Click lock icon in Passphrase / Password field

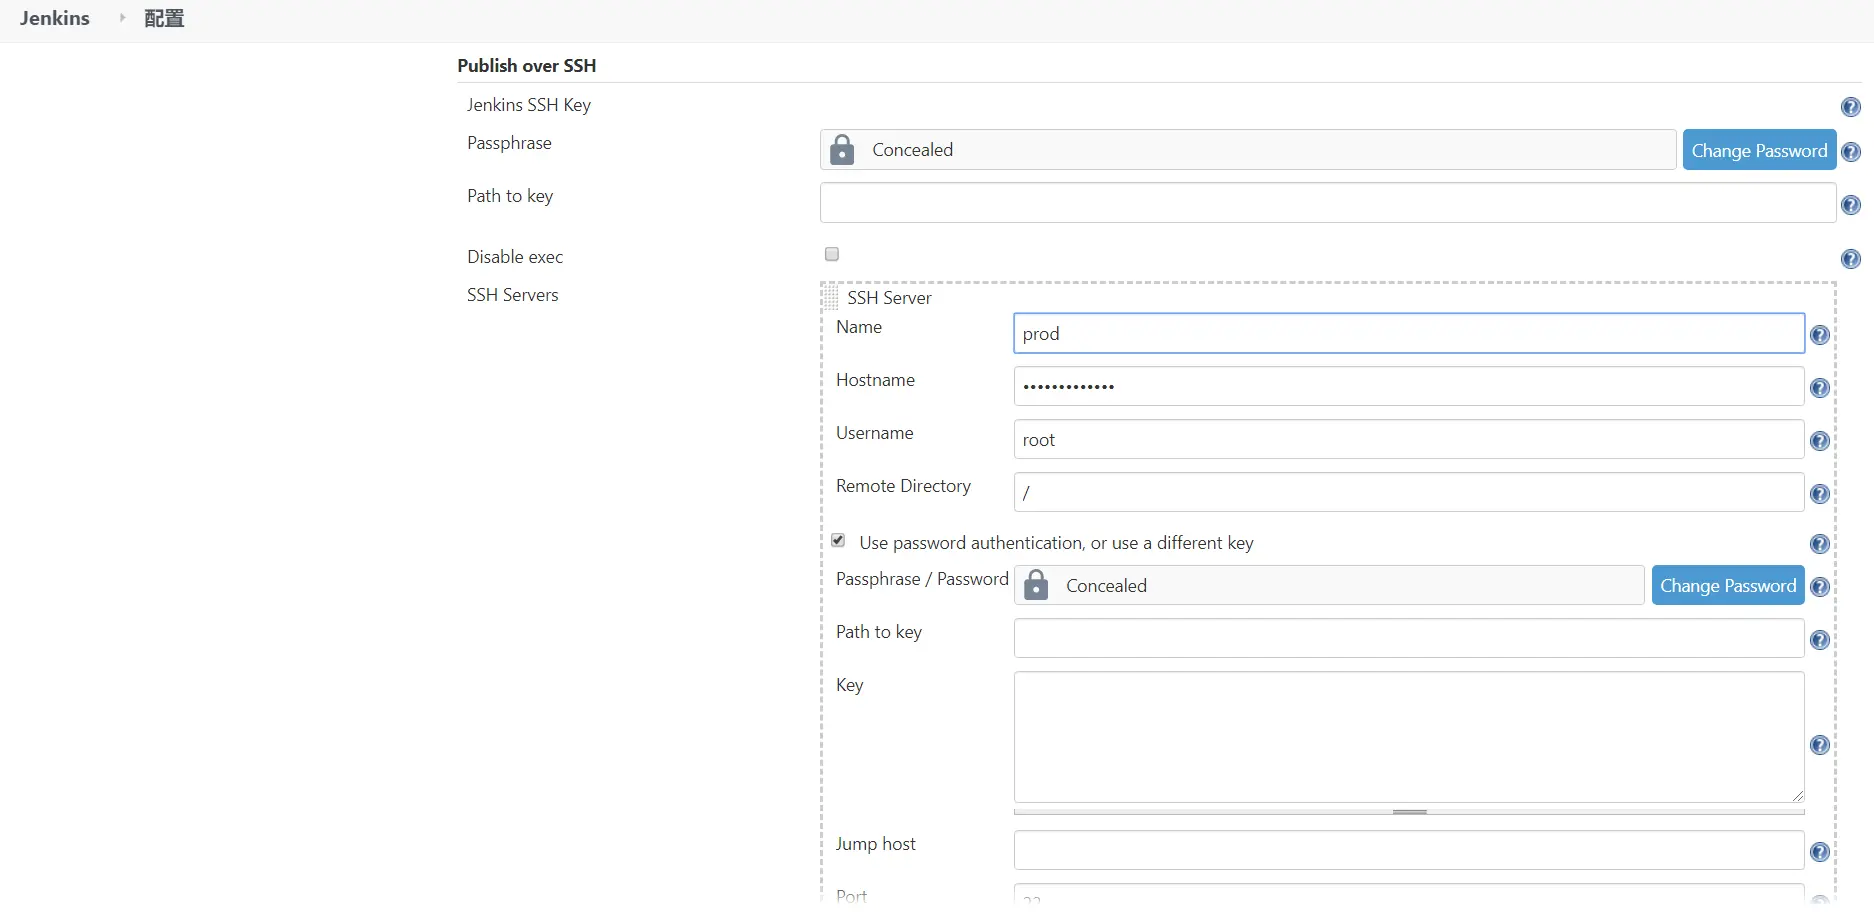[x=1037, y=585]
